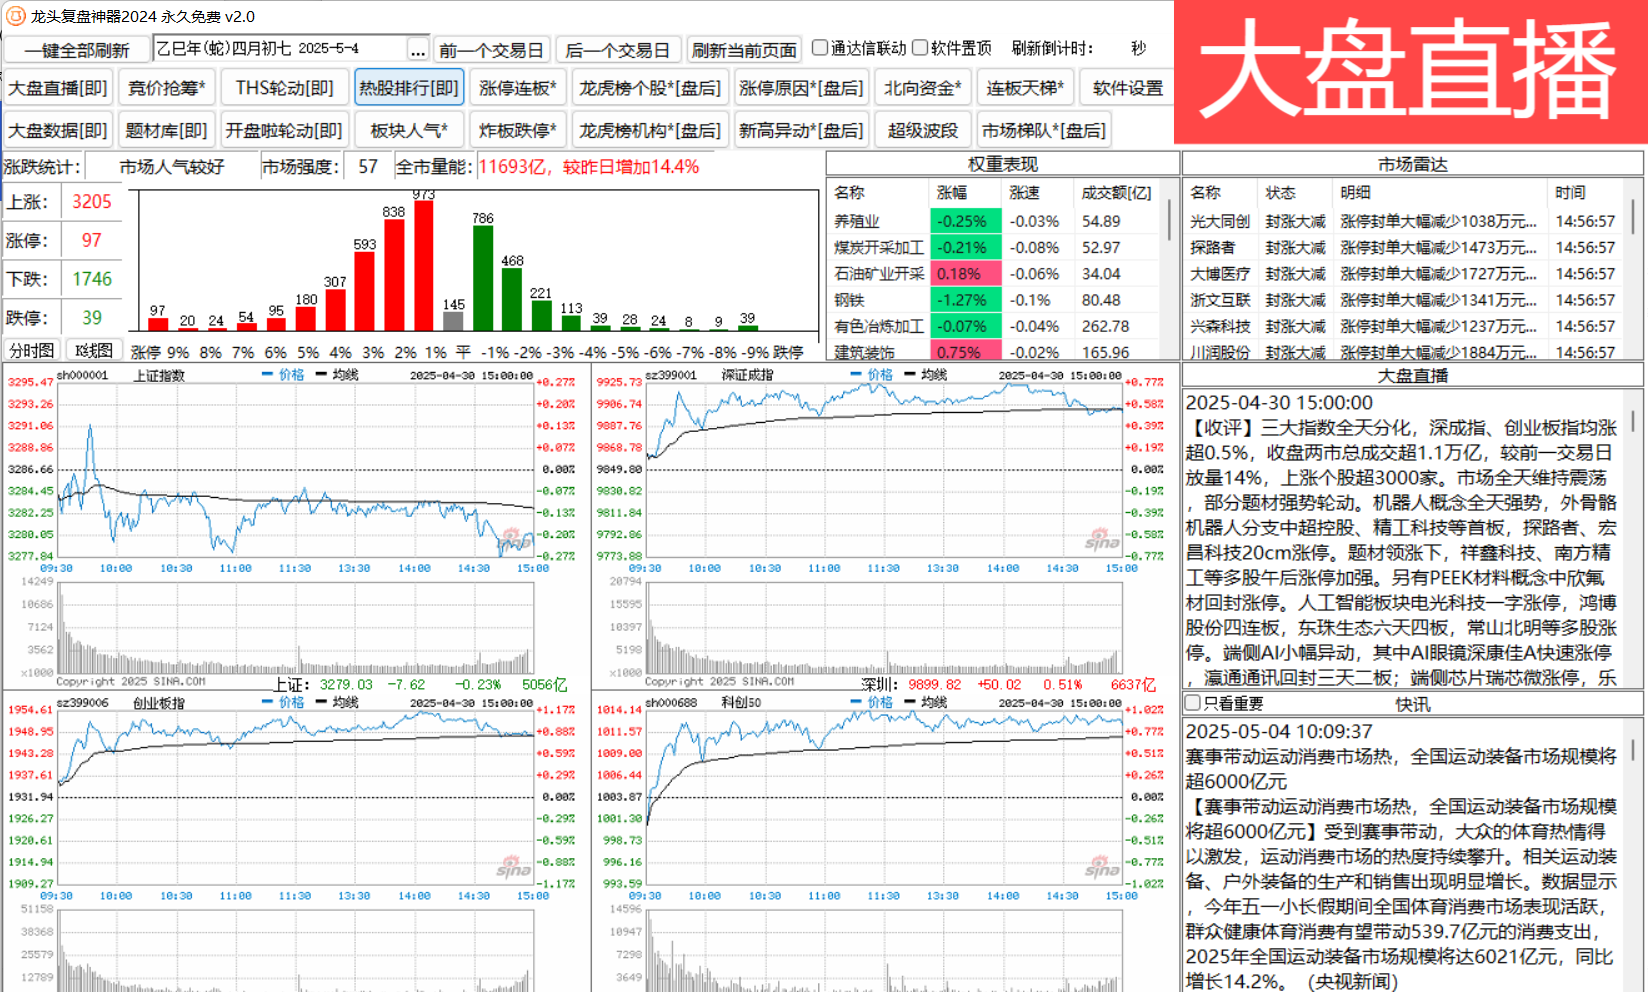Sort 权重表现 by 成交额[亿] header
This screenshot has height=992, width=1648.
(1117, 192)
